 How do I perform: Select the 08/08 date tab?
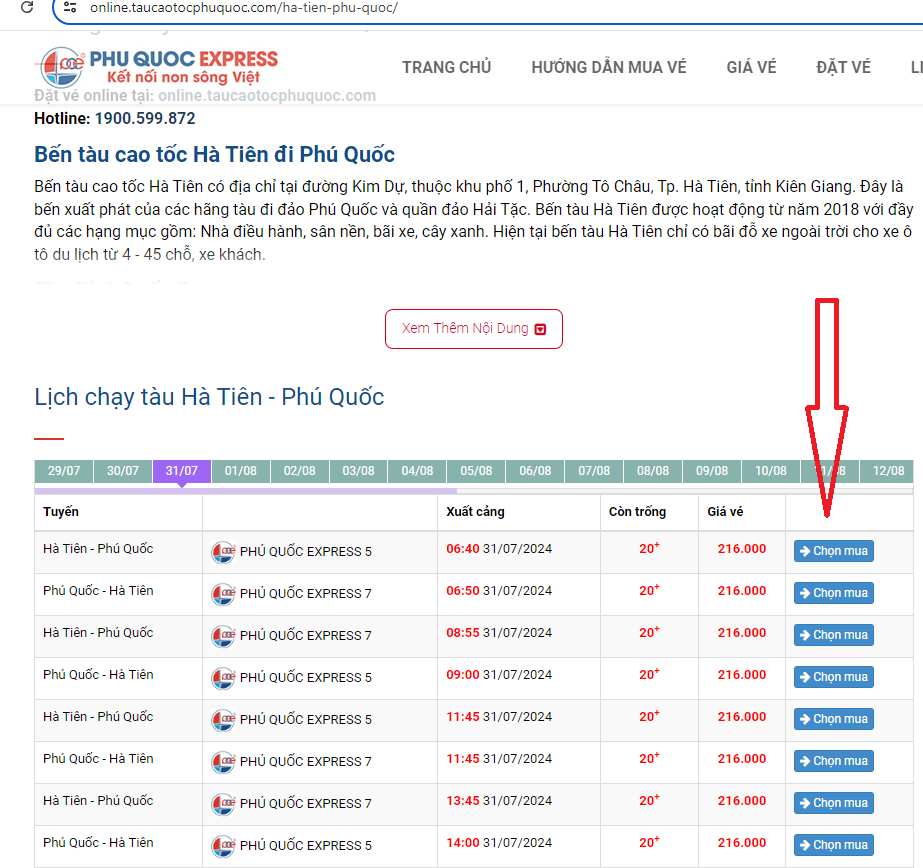coord(653,471)
